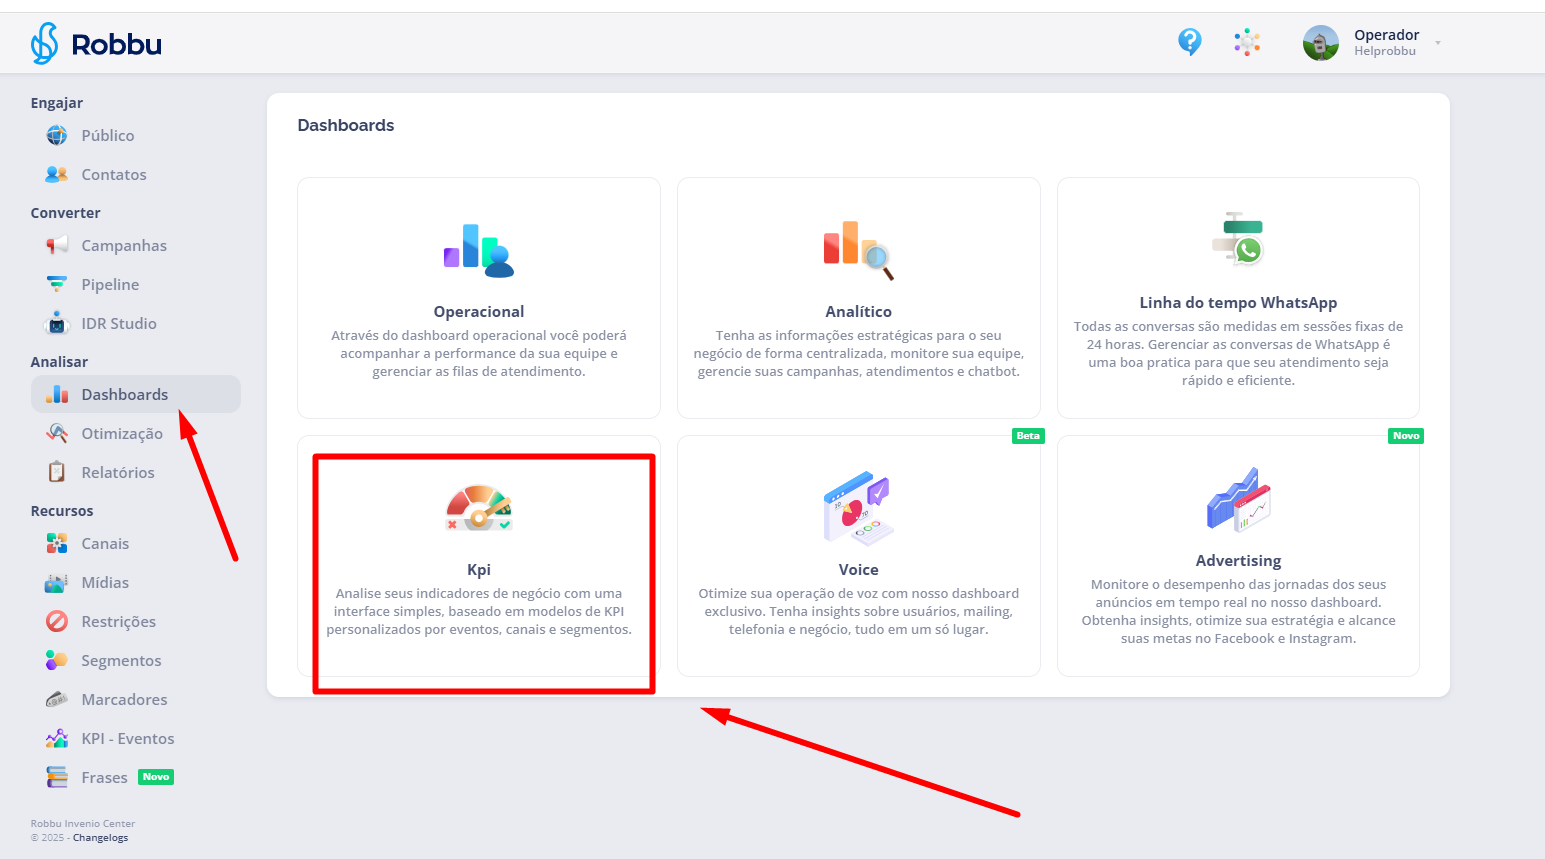Viewport: 1545px width, 859px height.
Task: Open Público in the sidebar
Action: click(x=107, y=136)
